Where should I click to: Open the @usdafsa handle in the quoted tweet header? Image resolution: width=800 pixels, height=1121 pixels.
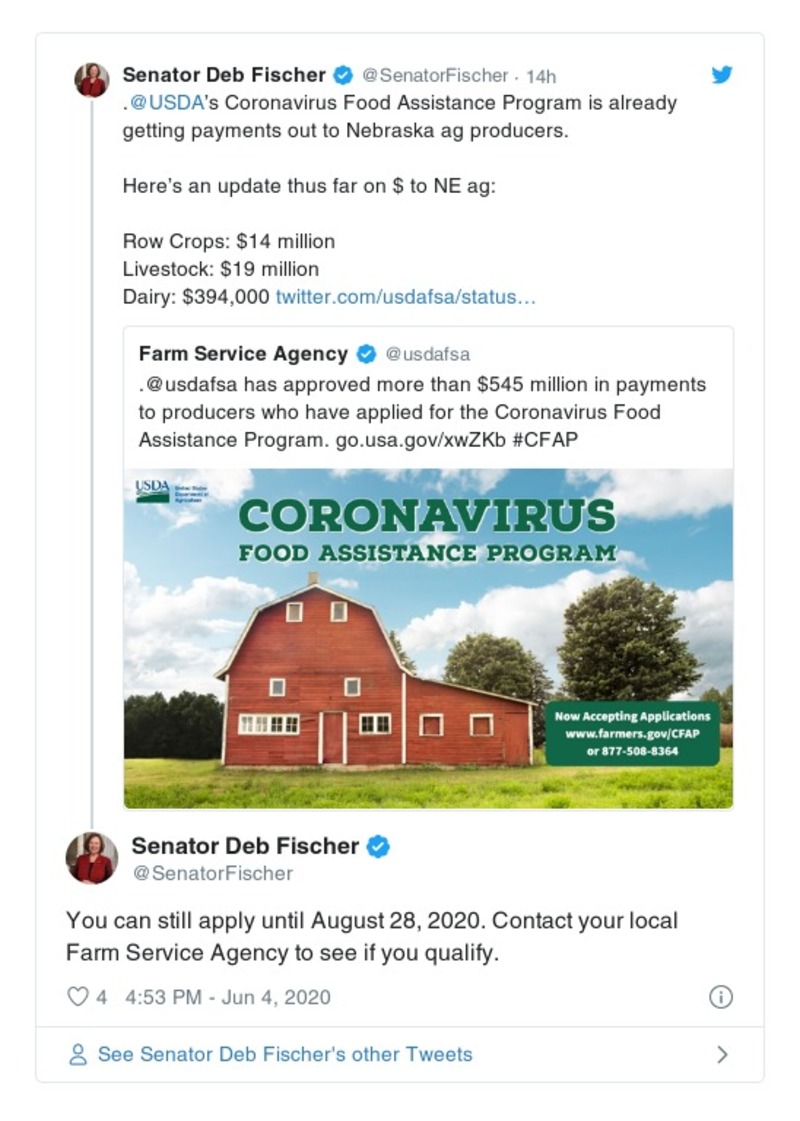click(428, 354)
